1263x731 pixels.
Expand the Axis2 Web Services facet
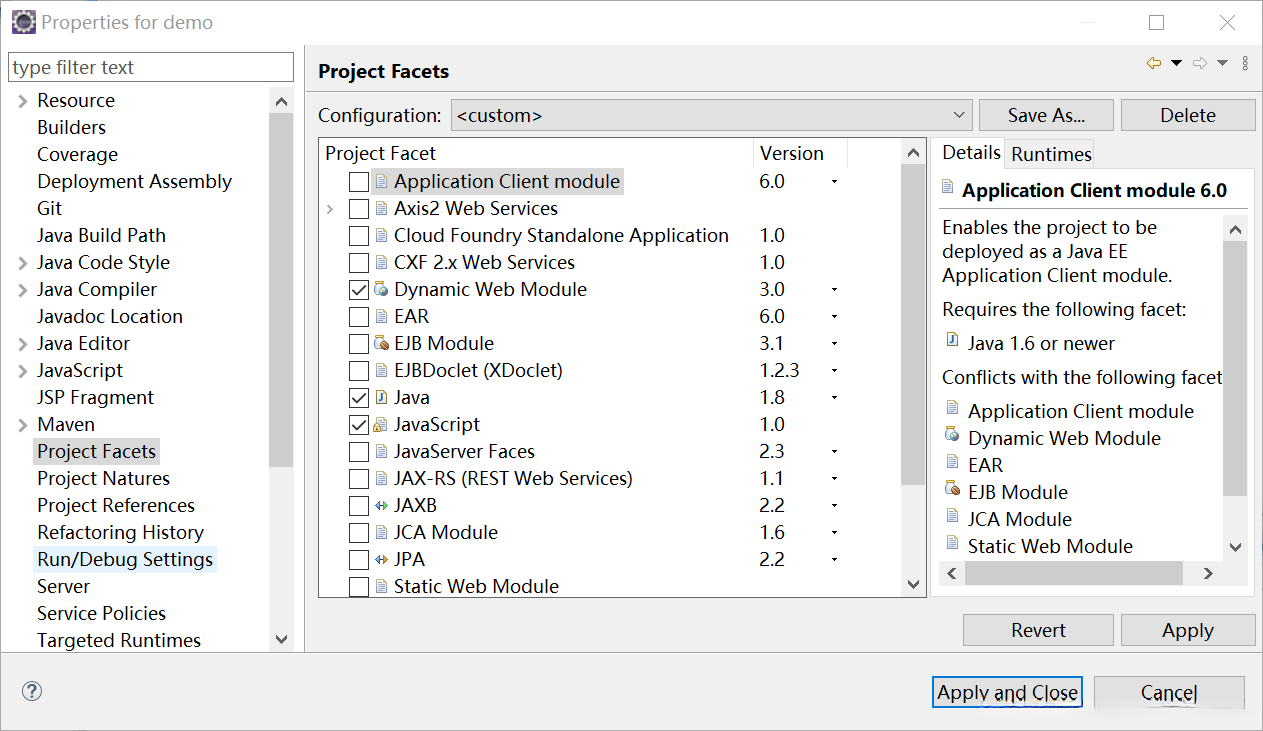pos(331,209)
